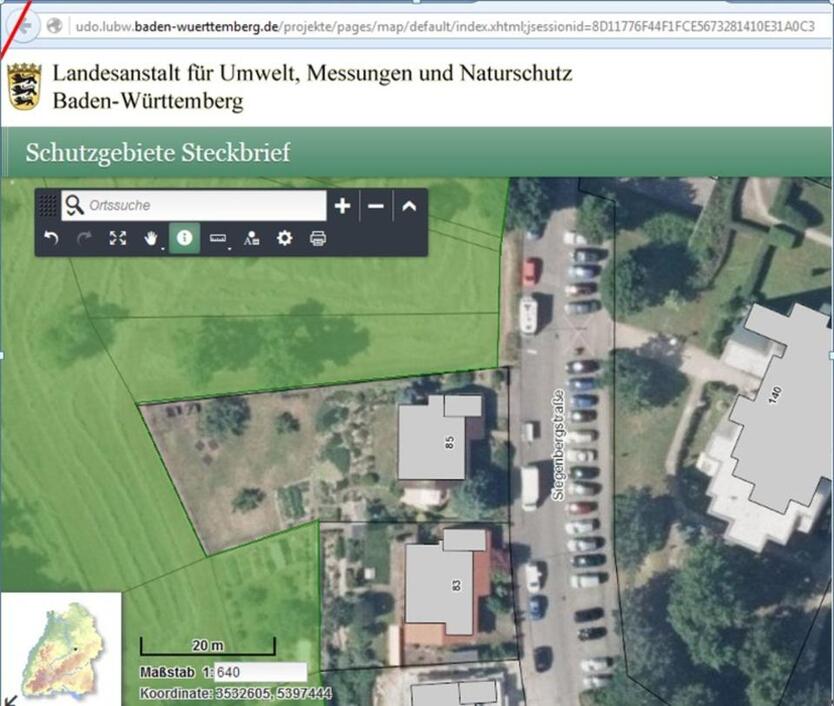Click the print map icon

pos(318,238)
